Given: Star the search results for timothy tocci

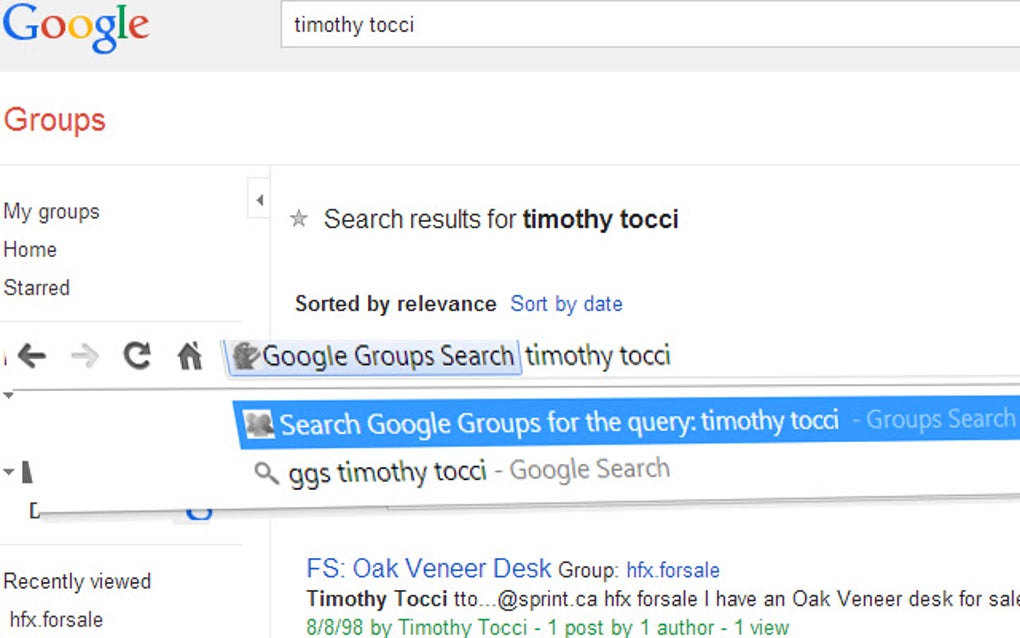Looking at the screenshot, I should (x=297, y=219).
